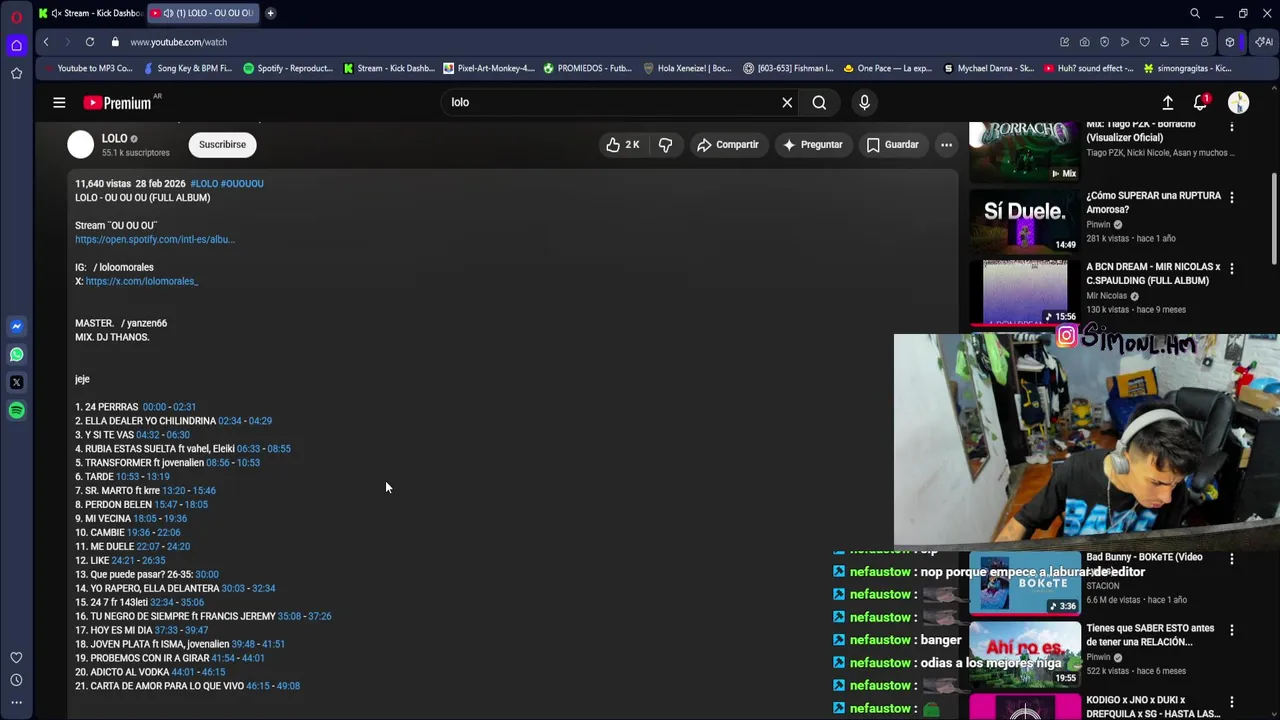Viewport: 1280px width, 720px height.
Task: Open X Twitter in Opera sidebar
Action: (16, 382)
